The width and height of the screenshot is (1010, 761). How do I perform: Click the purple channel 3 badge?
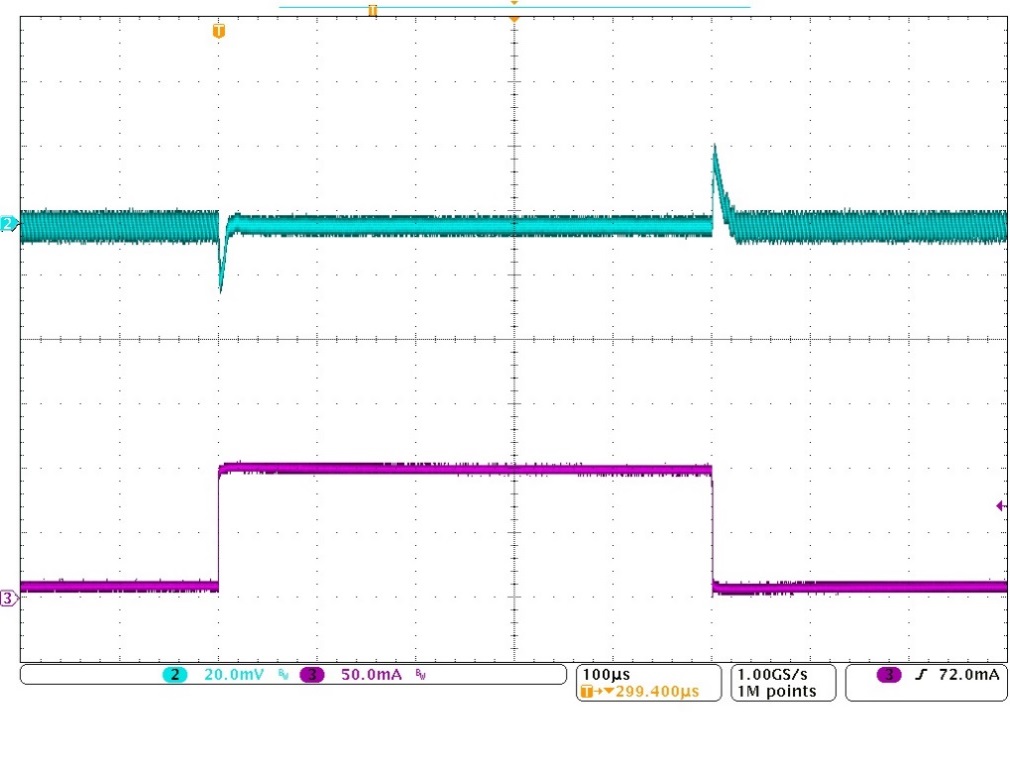coord(312,676)
